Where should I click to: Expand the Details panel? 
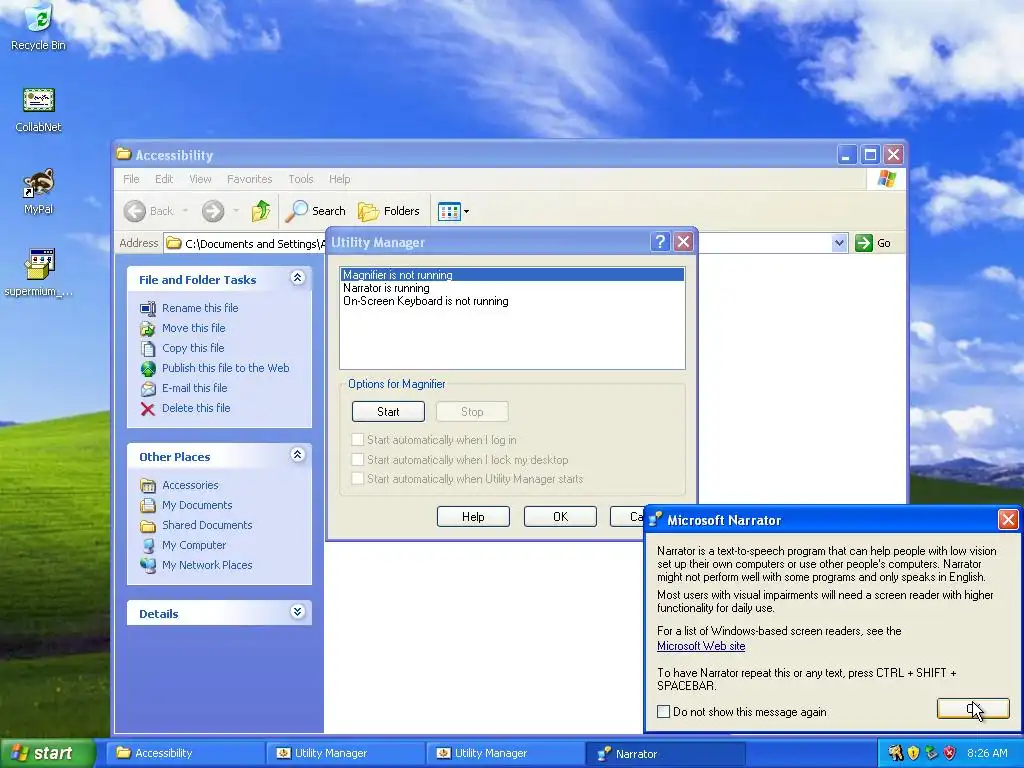297,612
